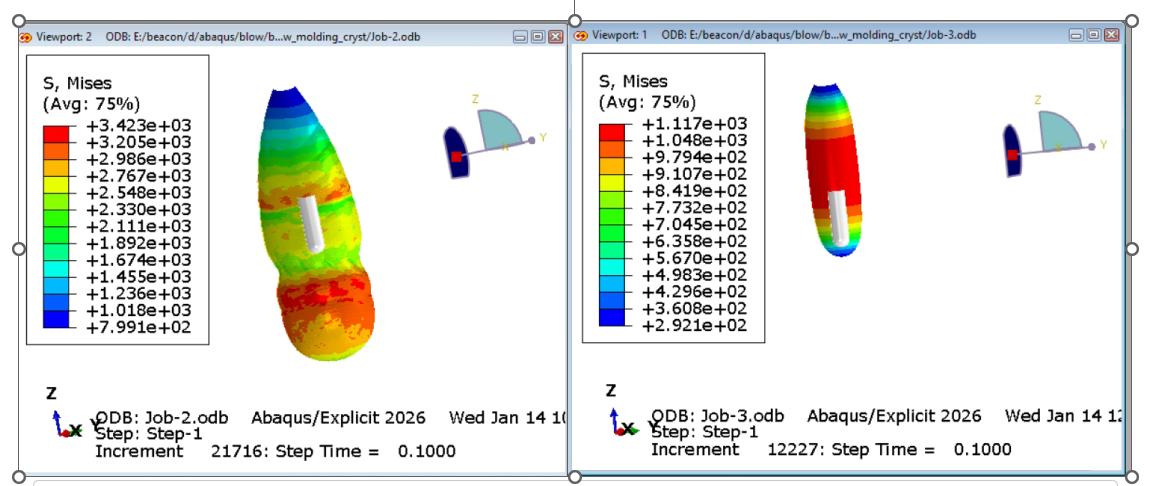
Task: Pick the yellow band in Viewport 2 legend
Action: [x=56, y=184]
